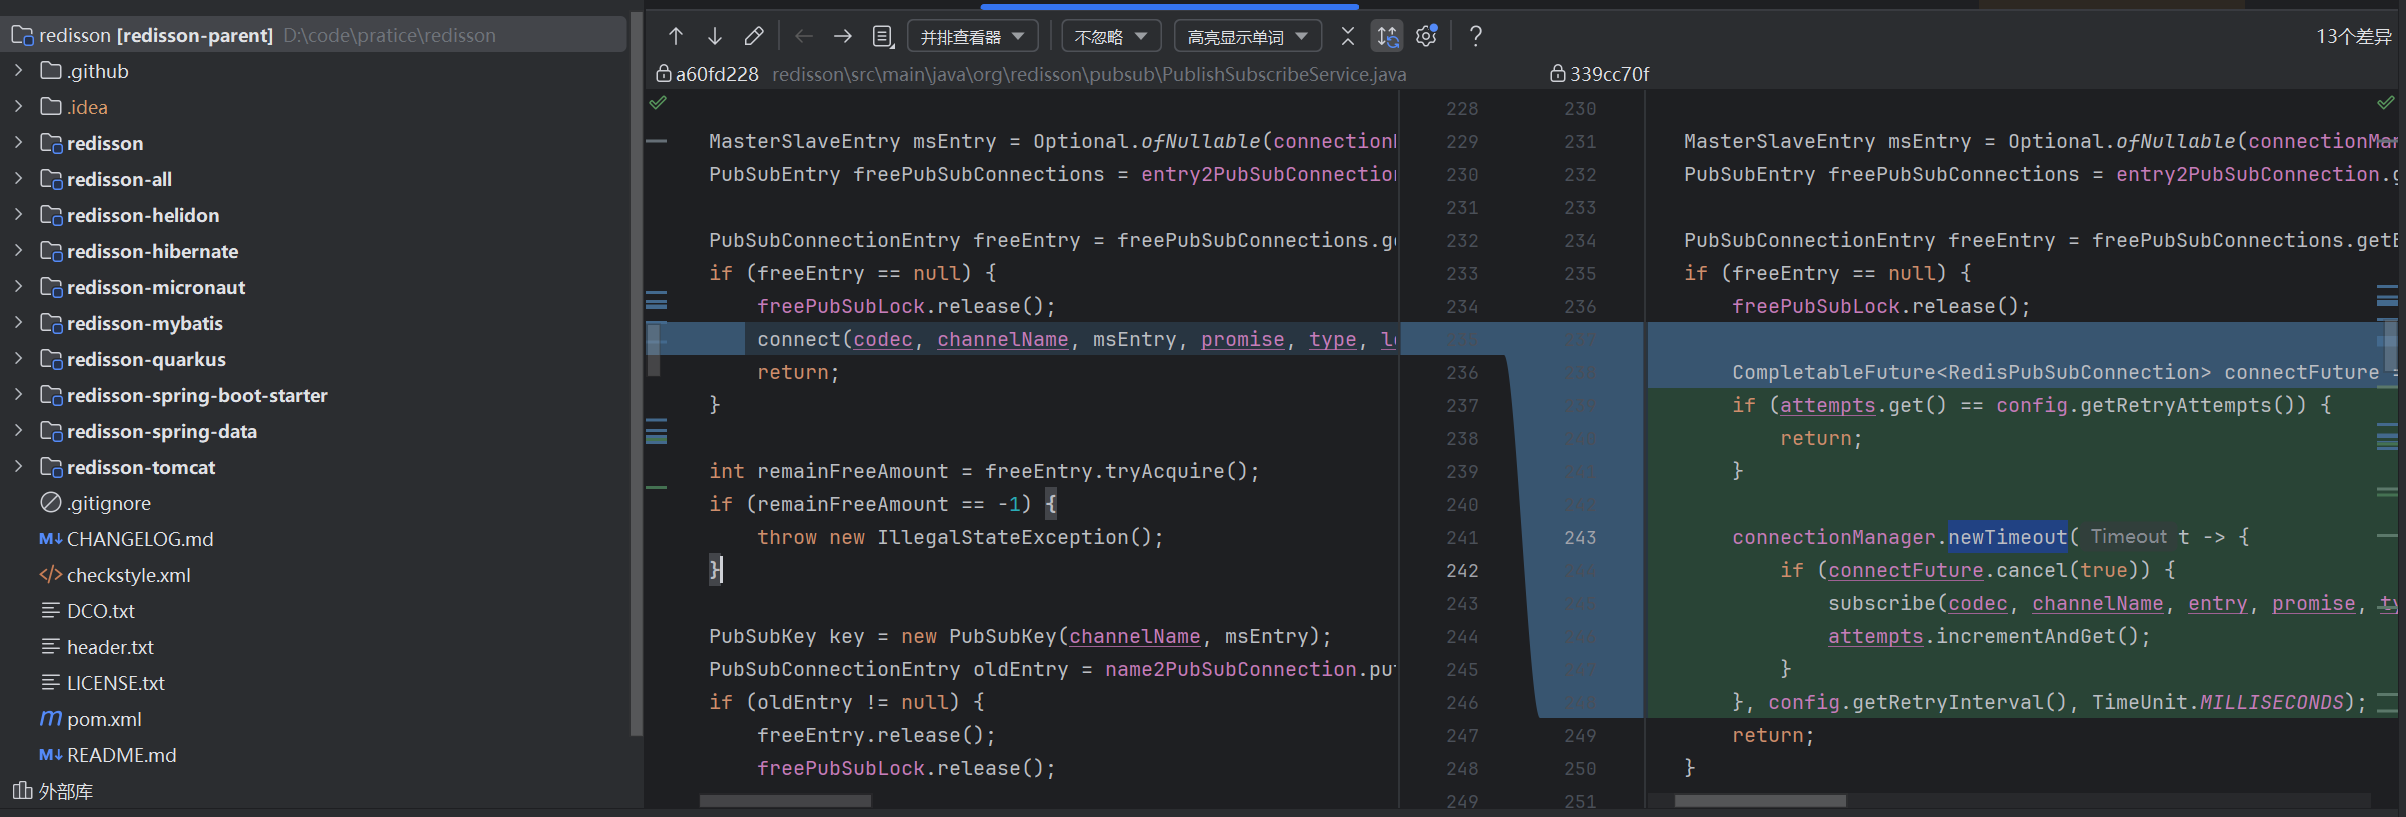2406x817 pixels.
Task: Go to previous difference with up arrow
Action: click(676, 36)
